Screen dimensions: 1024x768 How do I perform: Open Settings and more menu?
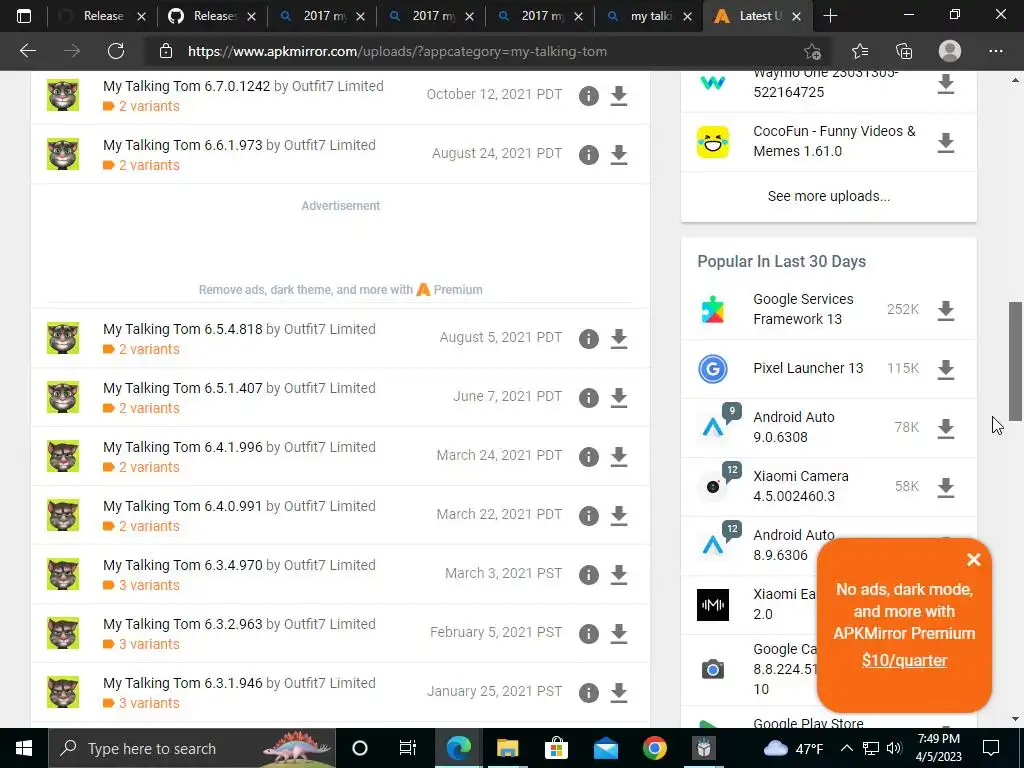(995, 51)
